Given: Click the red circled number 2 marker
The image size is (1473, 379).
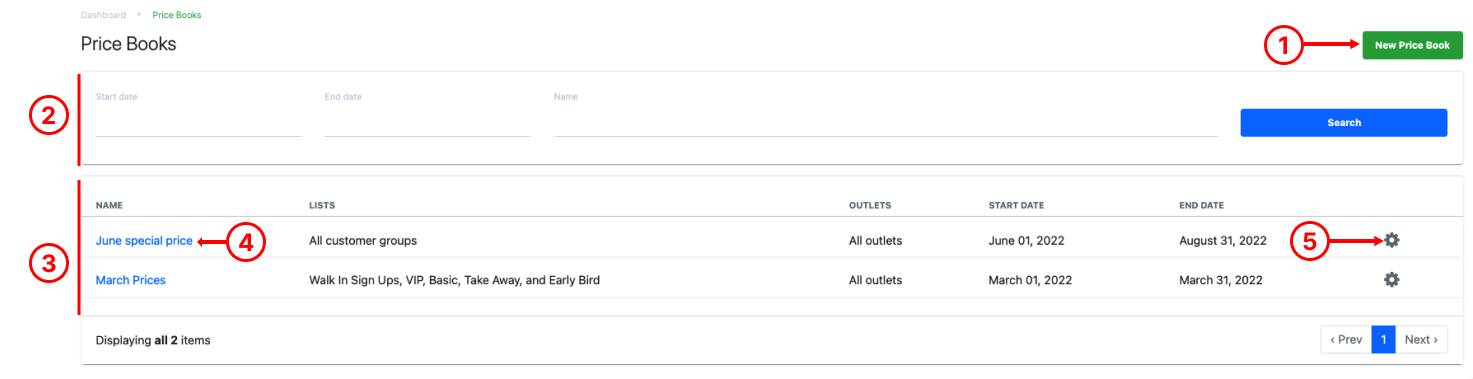Looking at the screenshot, I should [x=48, y=118].
